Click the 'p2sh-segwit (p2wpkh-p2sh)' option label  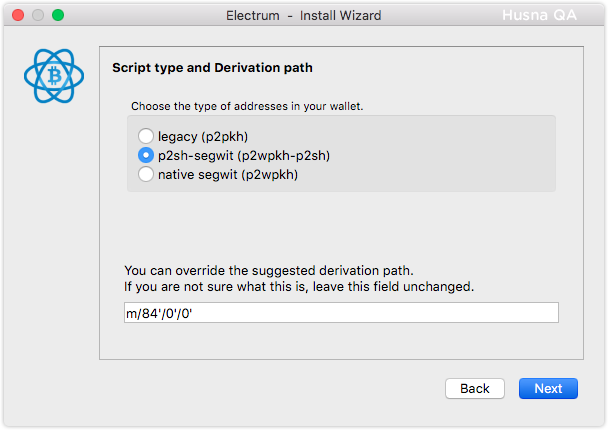point(244,156)
